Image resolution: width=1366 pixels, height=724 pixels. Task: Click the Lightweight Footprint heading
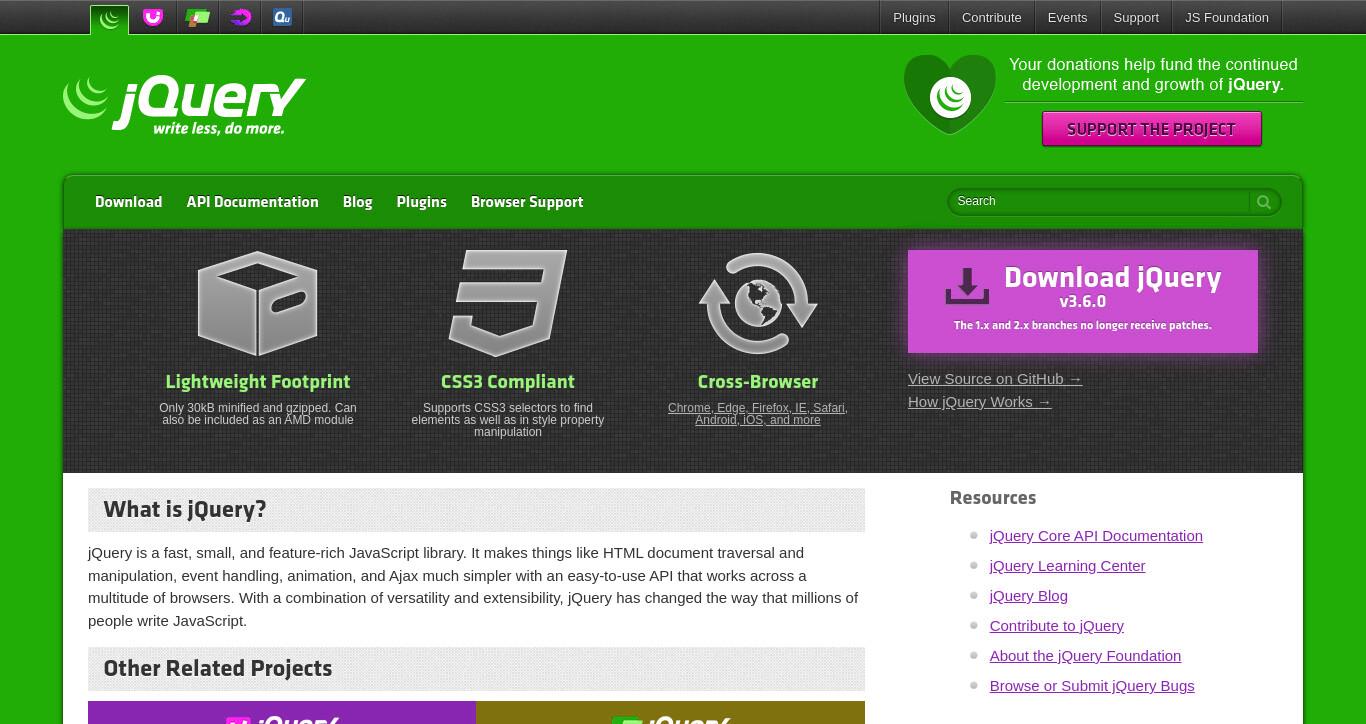coord(258,382)
